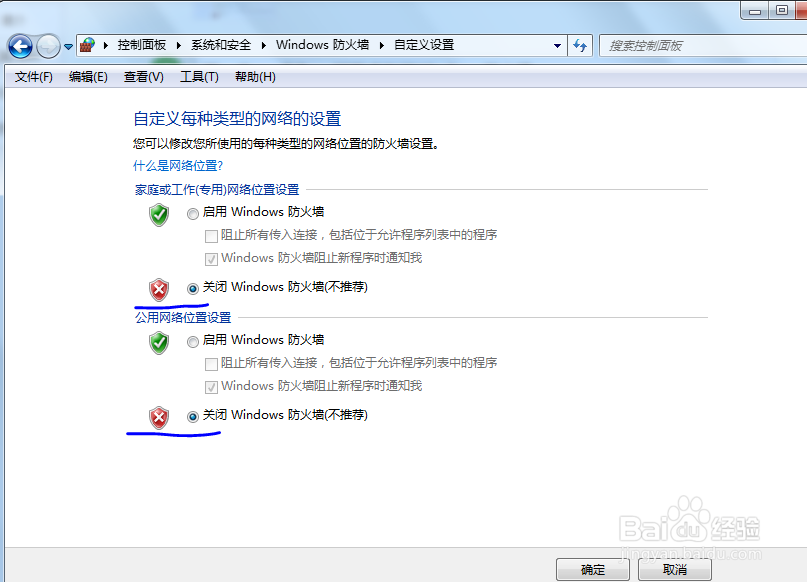The height and width of the screenshot is (582, 807).
Task: Toggle block all incoming connections for home network
Action: click(211, 236)
